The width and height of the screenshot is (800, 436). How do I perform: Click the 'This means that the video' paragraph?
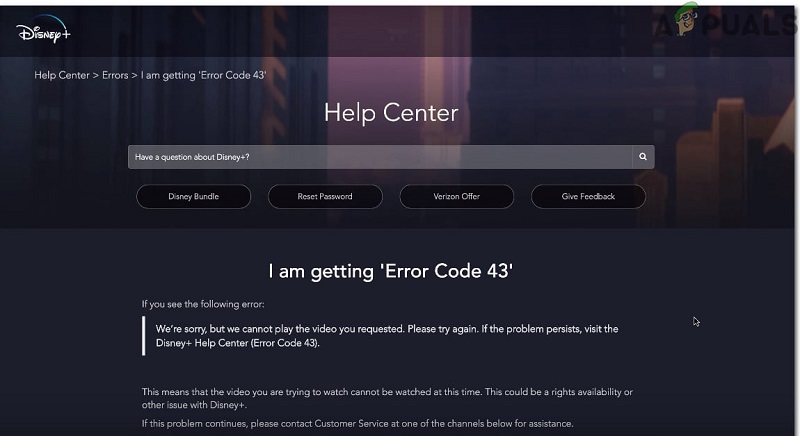(x=387, y=398)
